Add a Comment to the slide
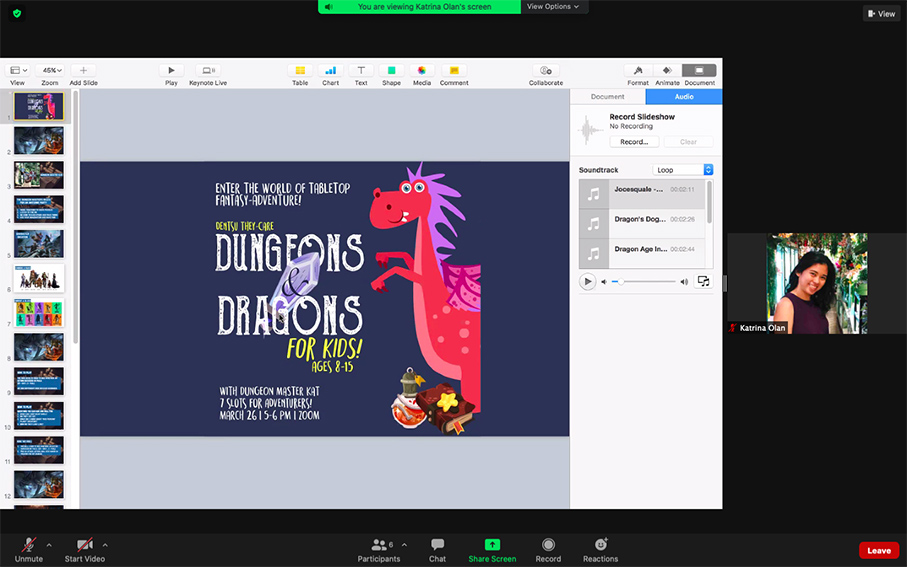The height and width of the screenshot is (567, 907). (x=454, y=71)
